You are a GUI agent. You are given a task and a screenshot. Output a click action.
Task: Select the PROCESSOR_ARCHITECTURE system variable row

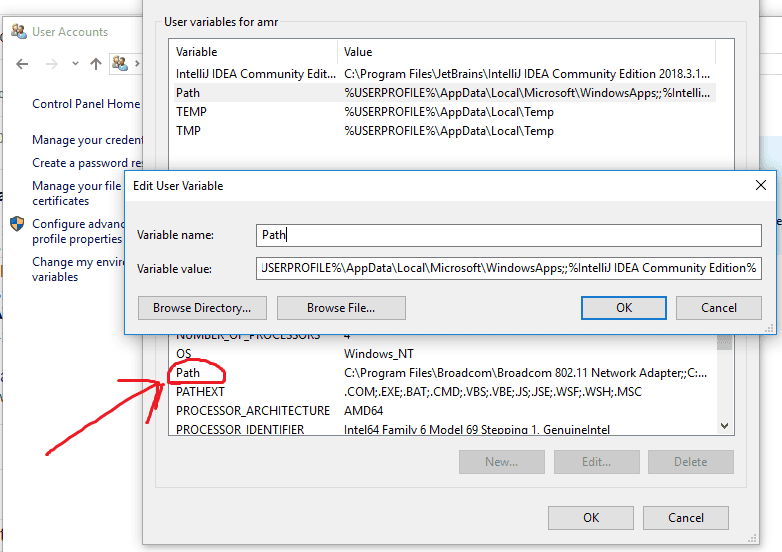click(445, 411)
